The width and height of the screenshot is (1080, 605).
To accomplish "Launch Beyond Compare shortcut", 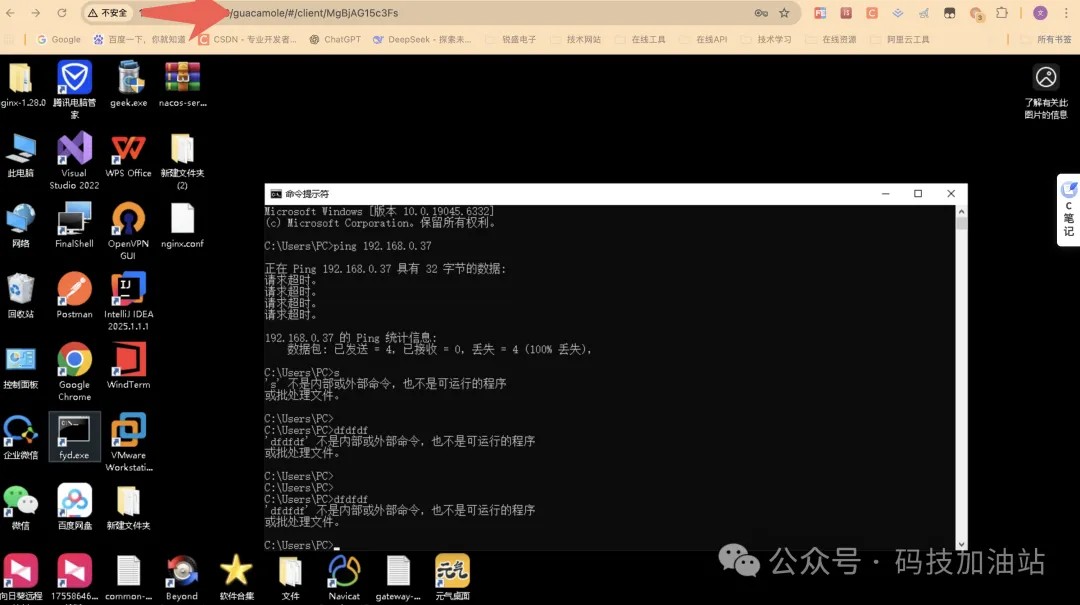I will coord(182,577).
